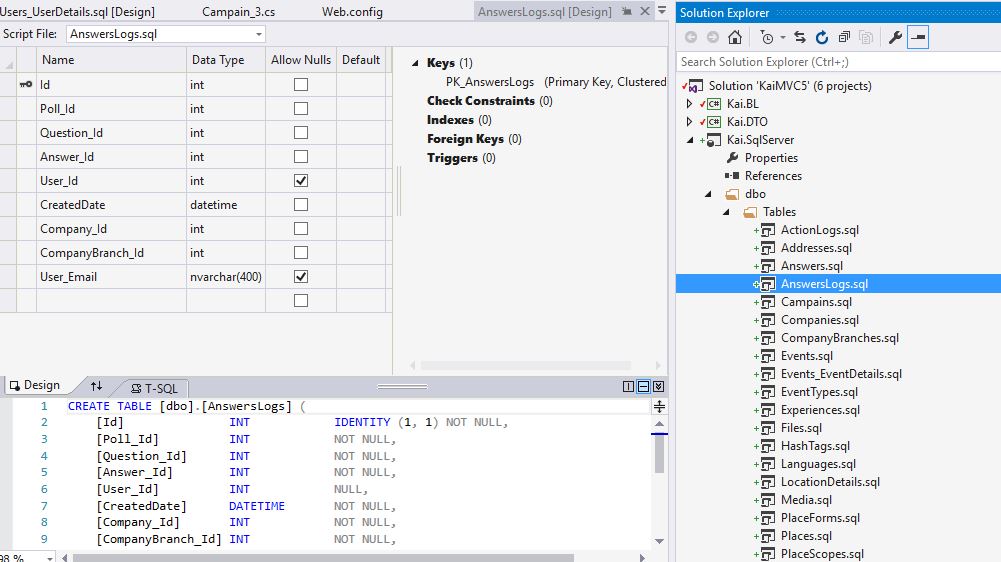This screenshot has height=562, width=1001.
Task: Click the Refresh icon in Solution Explorer
Action: [x=822, y=38]
